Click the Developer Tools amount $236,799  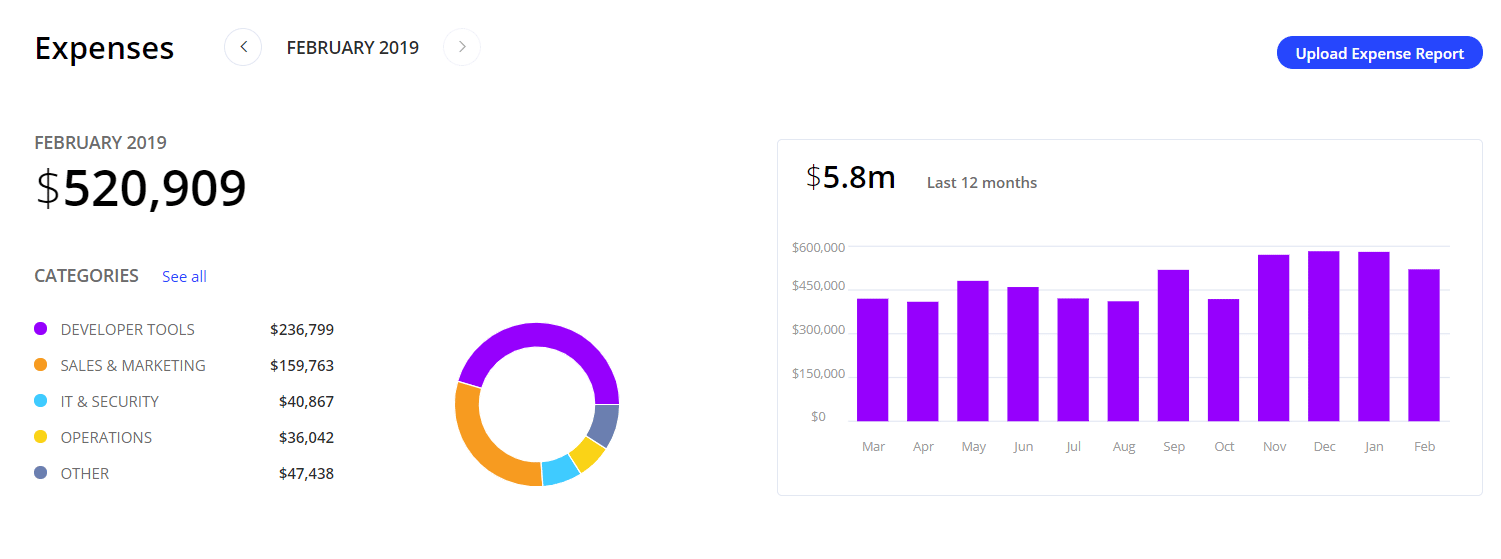click(302, 329)
